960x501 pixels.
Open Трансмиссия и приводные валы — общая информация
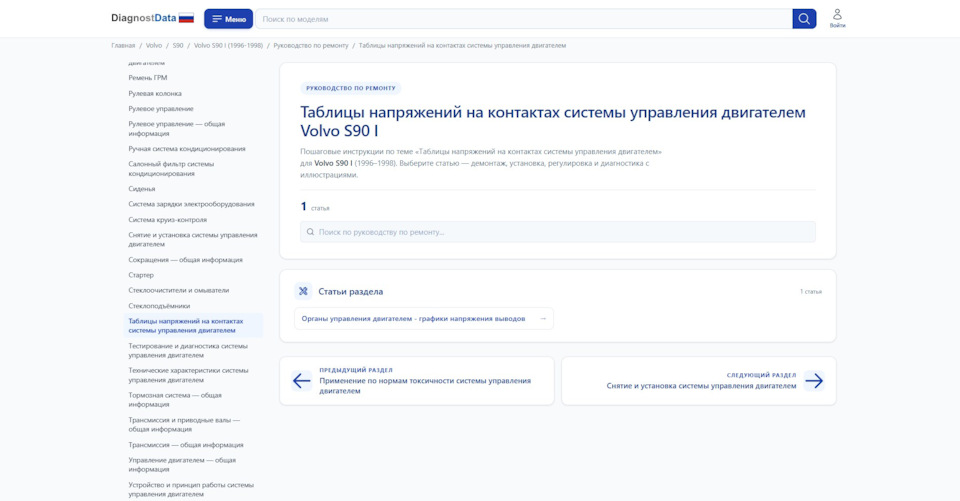pyautogui.click(x=184, y=424)
